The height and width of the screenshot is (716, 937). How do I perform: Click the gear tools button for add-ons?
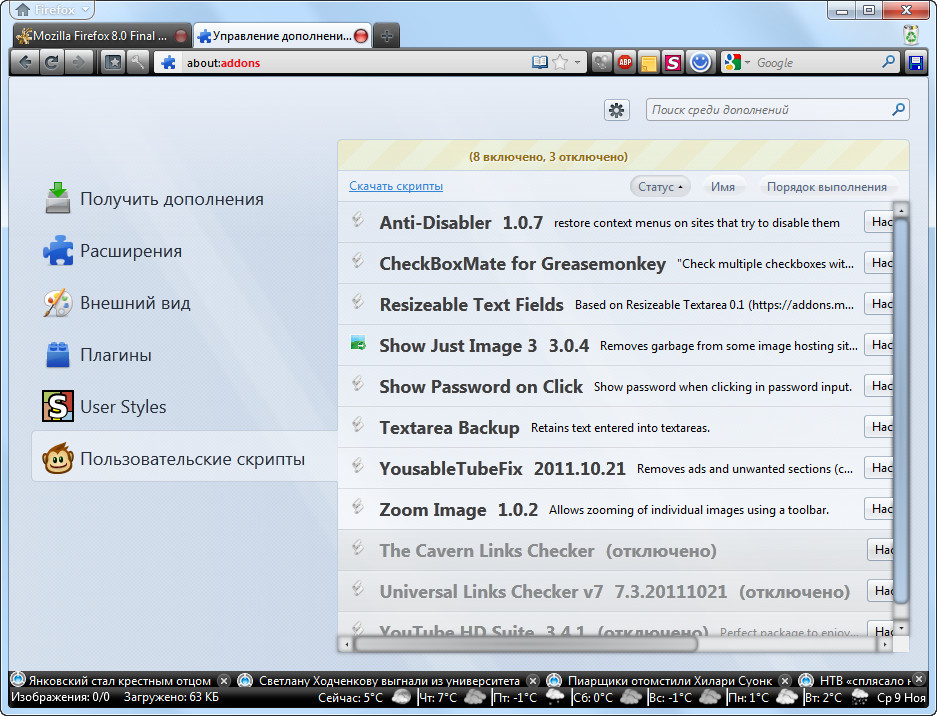click(x=617, y=110)
